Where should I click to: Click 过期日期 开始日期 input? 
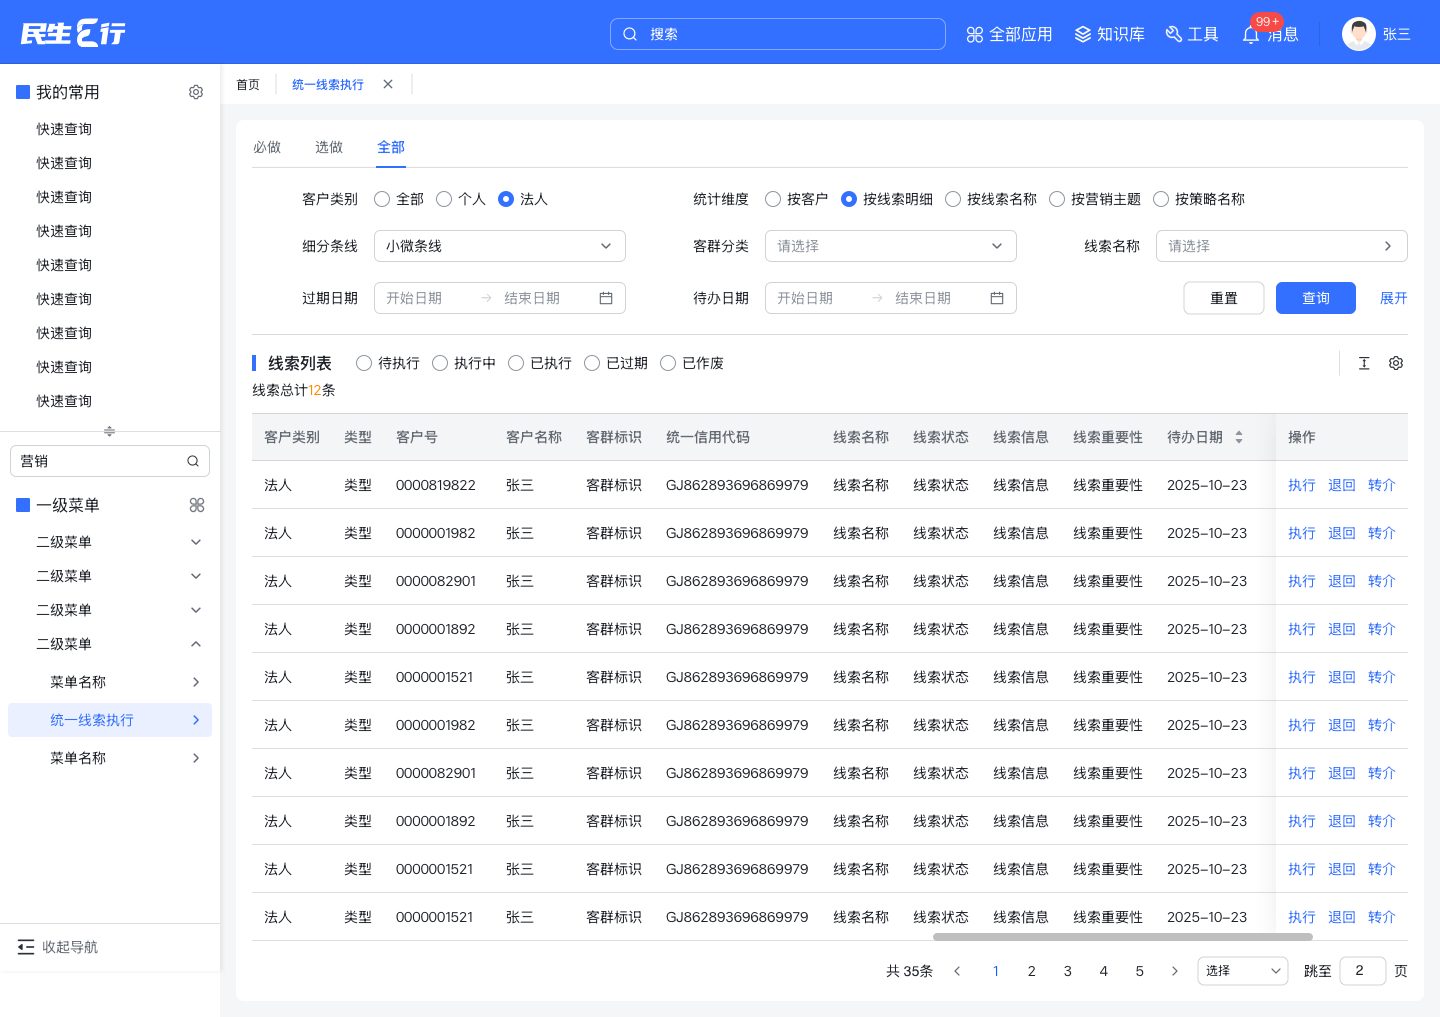[414, 298]
